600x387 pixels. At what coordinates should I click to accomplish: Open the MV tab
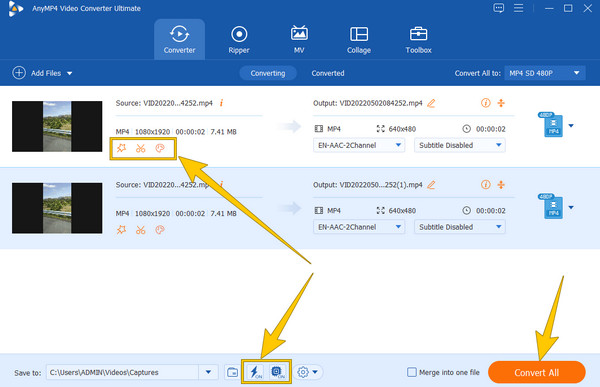[x=299, y=39]
